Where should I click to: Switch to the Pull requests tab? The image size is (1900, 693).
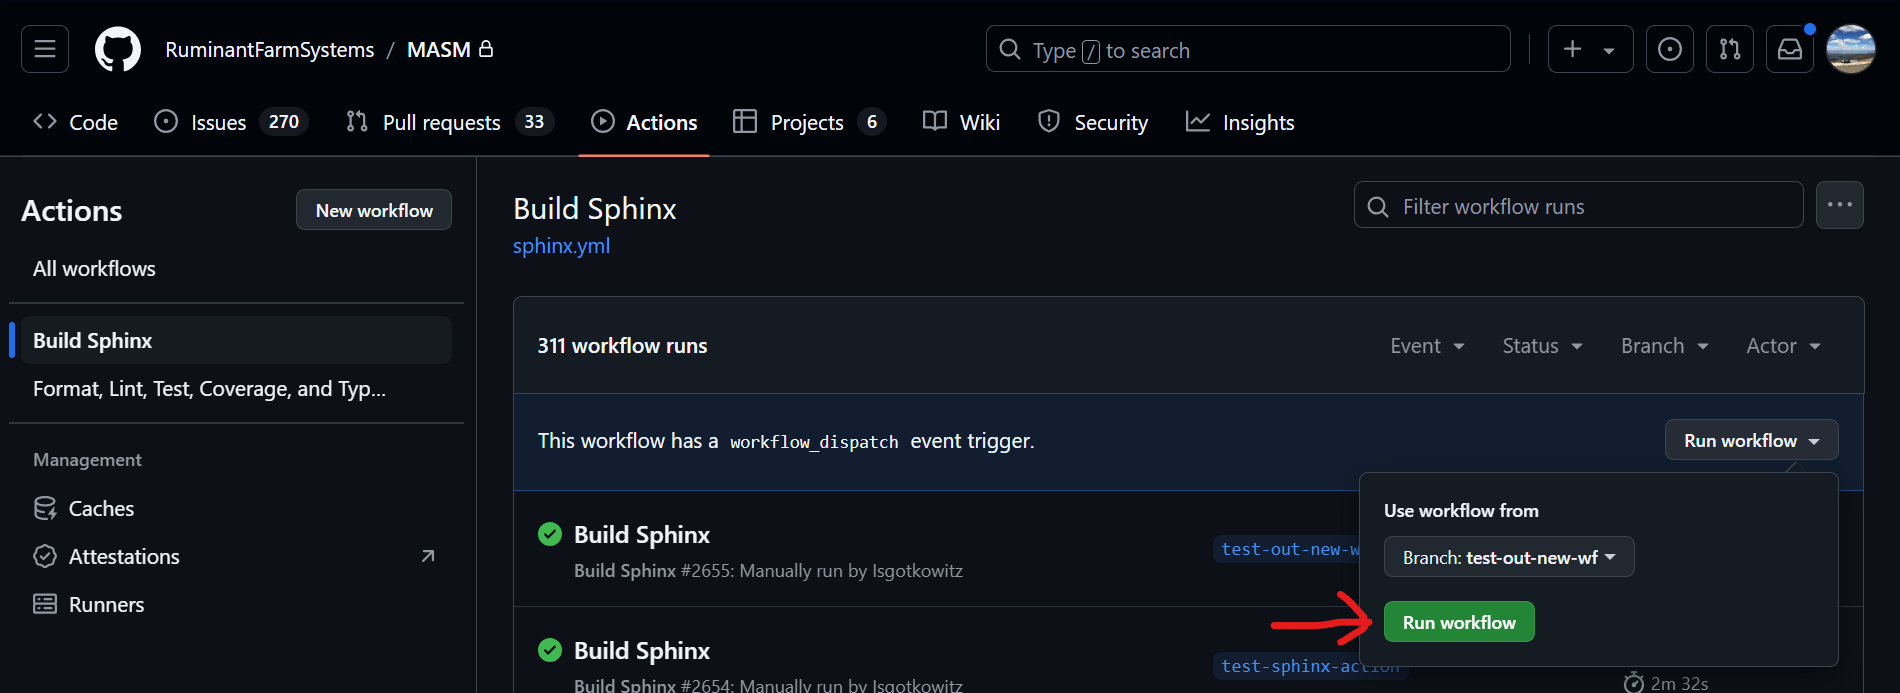pos(449,122)
